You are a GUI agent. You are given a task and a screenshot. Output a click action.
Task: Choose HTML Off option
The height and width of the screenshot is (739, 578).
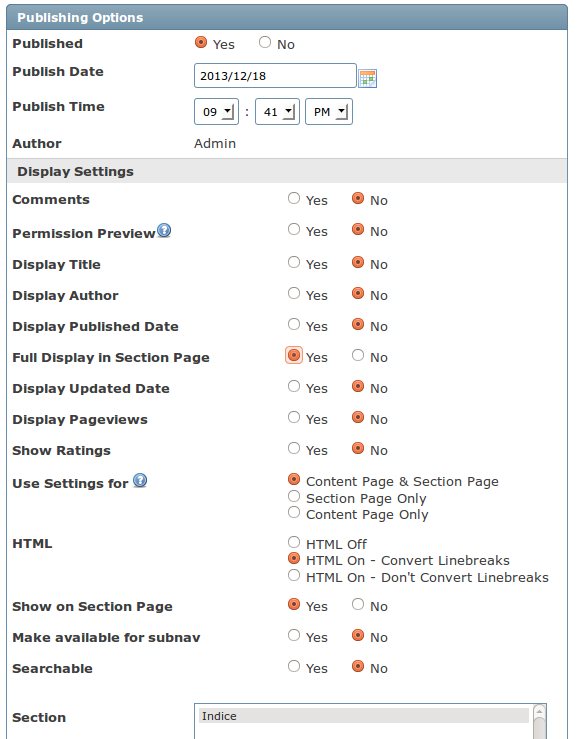[x=294, y=542]
